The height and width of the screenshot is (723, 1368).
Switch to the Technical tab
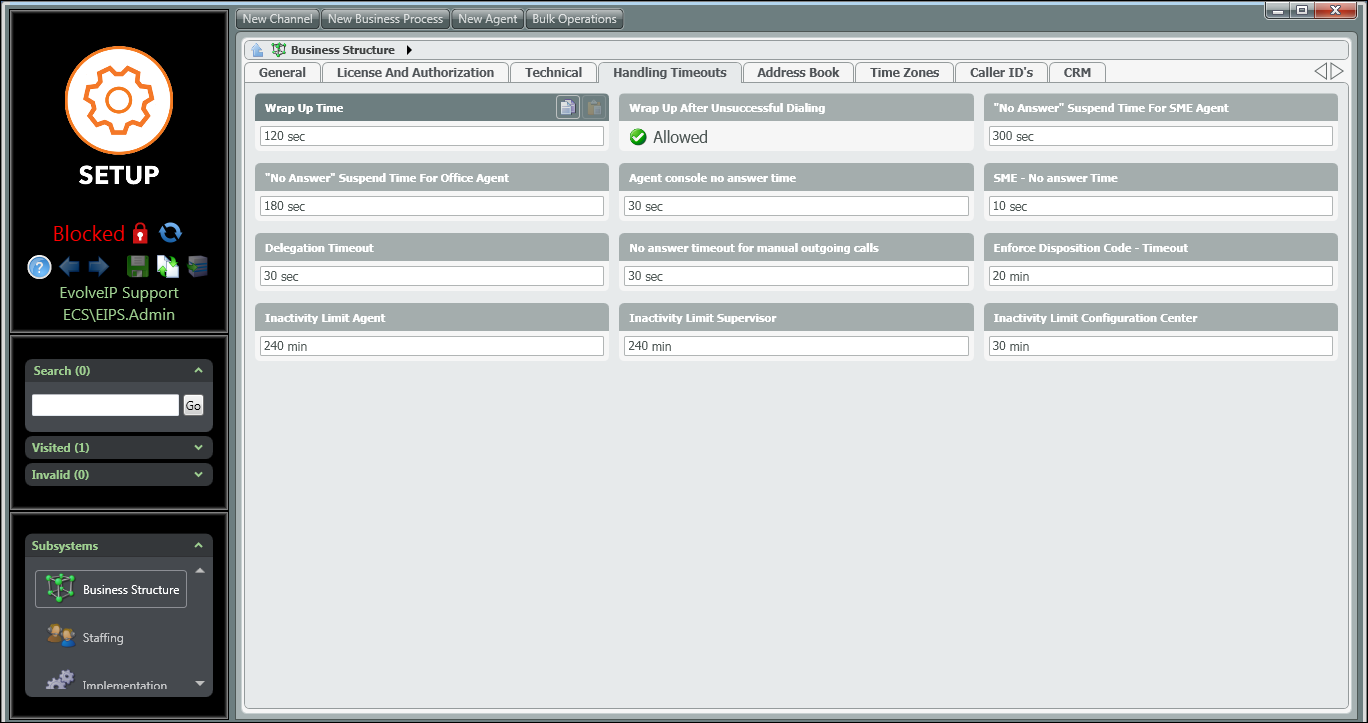(x=553, y=73)
